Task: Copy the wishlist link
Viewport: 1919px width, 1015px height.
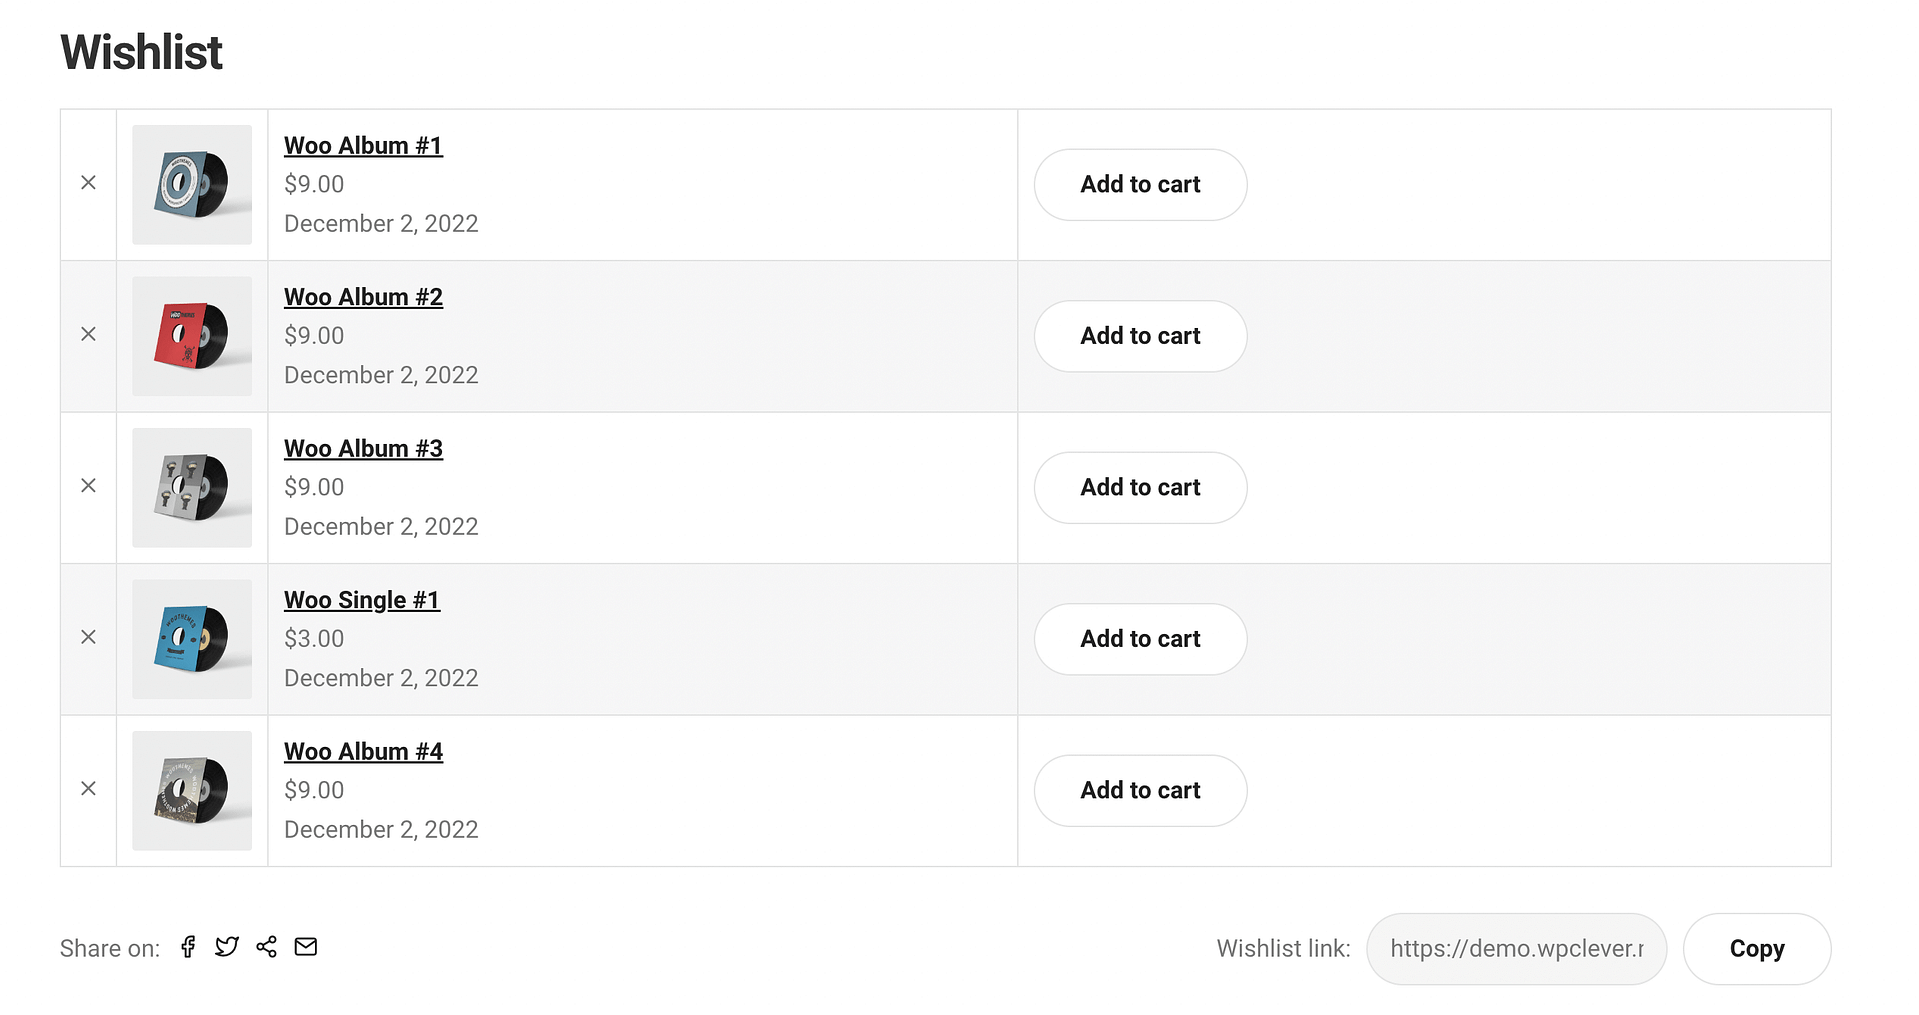Action: [x=1757, y=949]
